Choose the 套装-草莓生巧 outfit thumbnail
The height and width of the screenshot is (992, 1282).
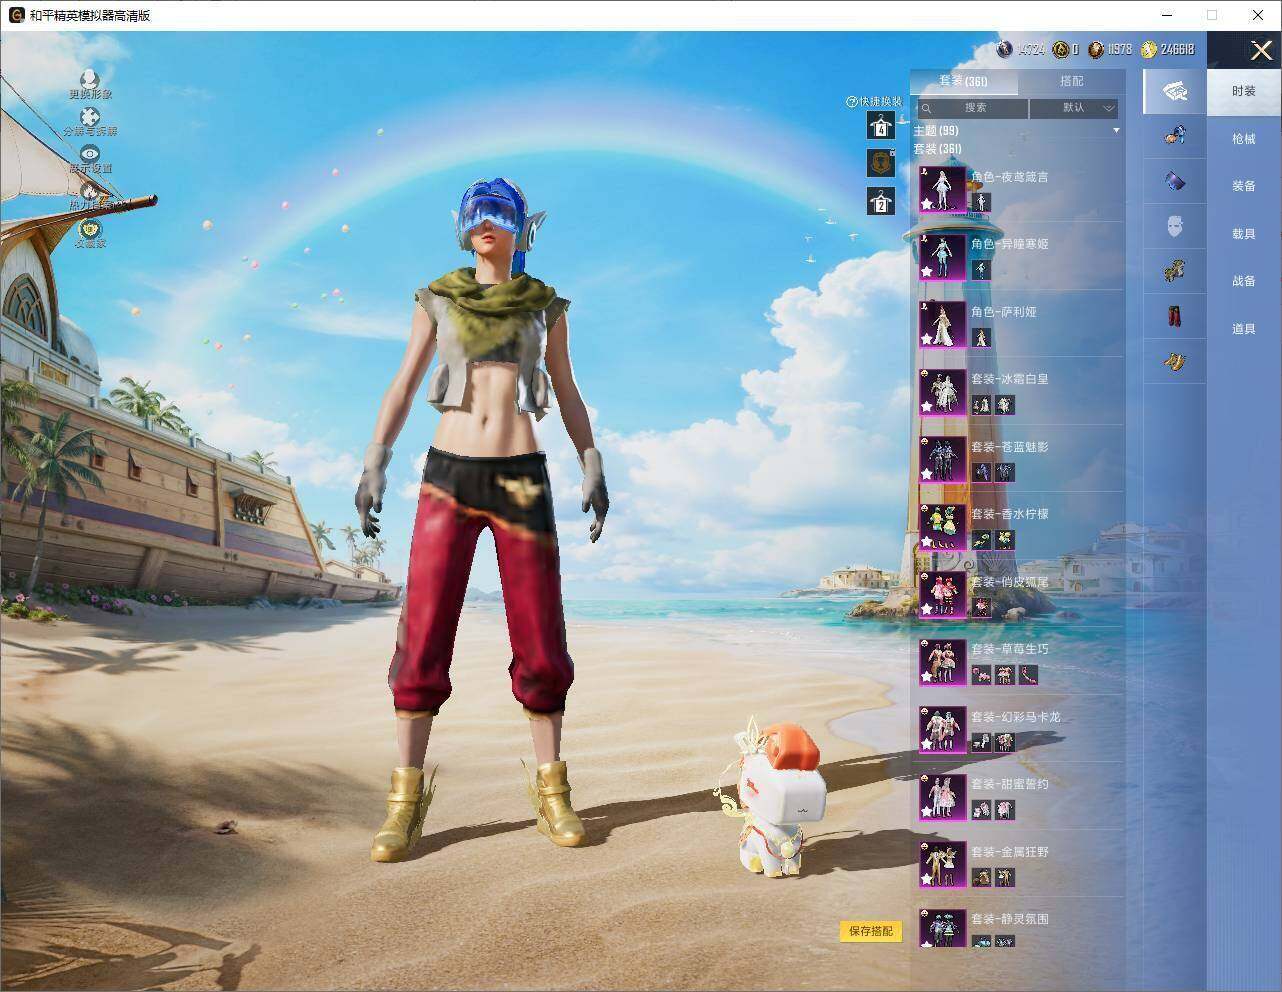942,662
